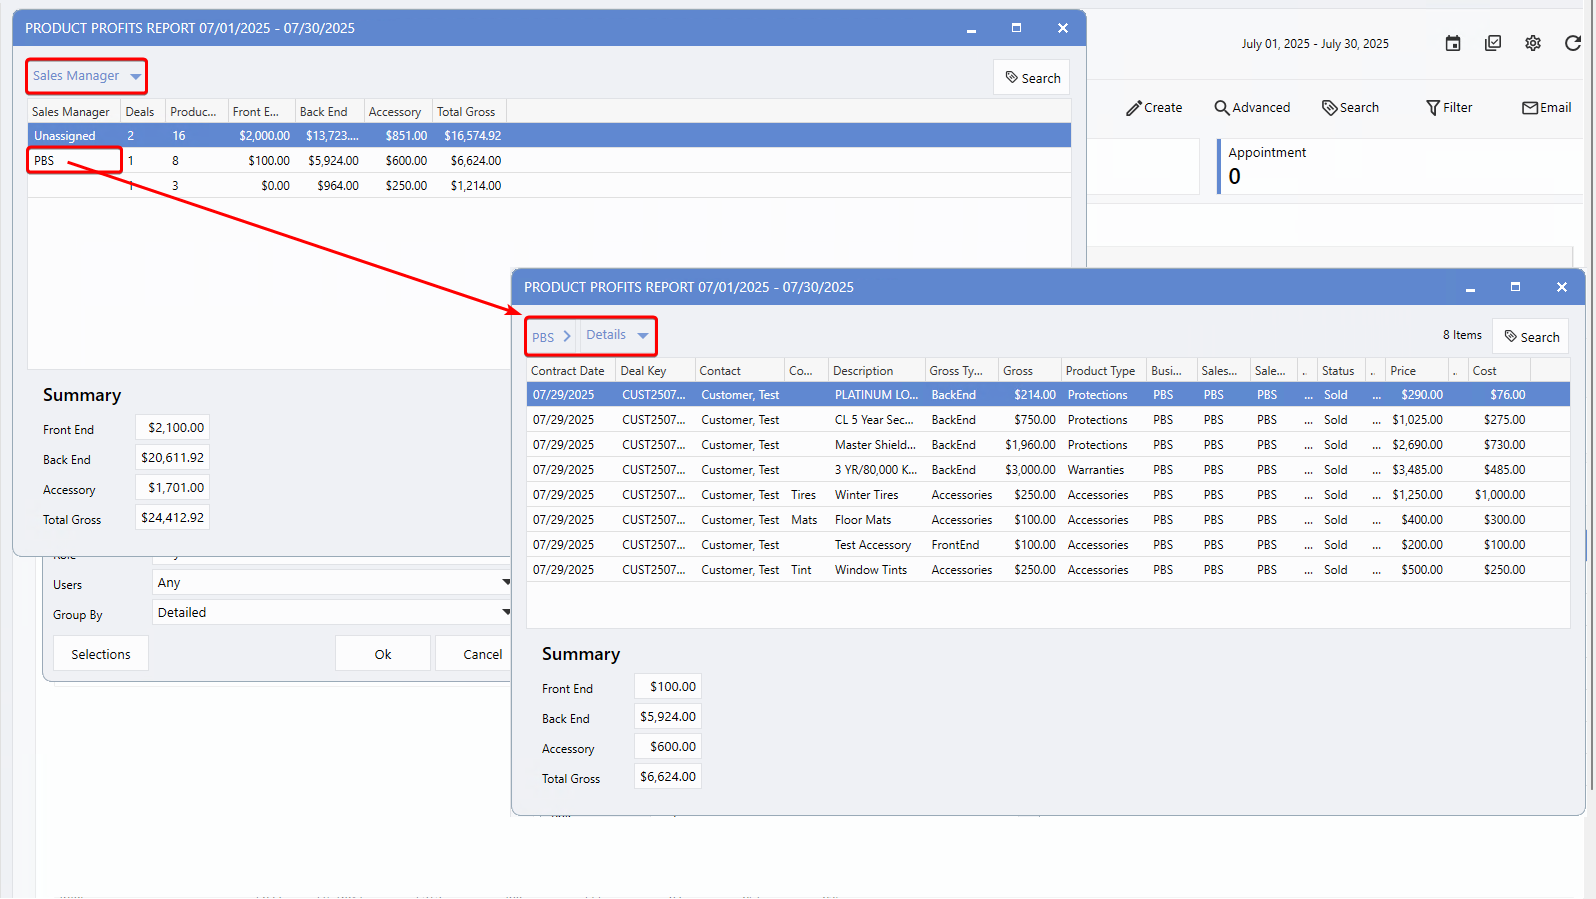
Task: Open the settings gear icon
Action: coord(1533,43)
